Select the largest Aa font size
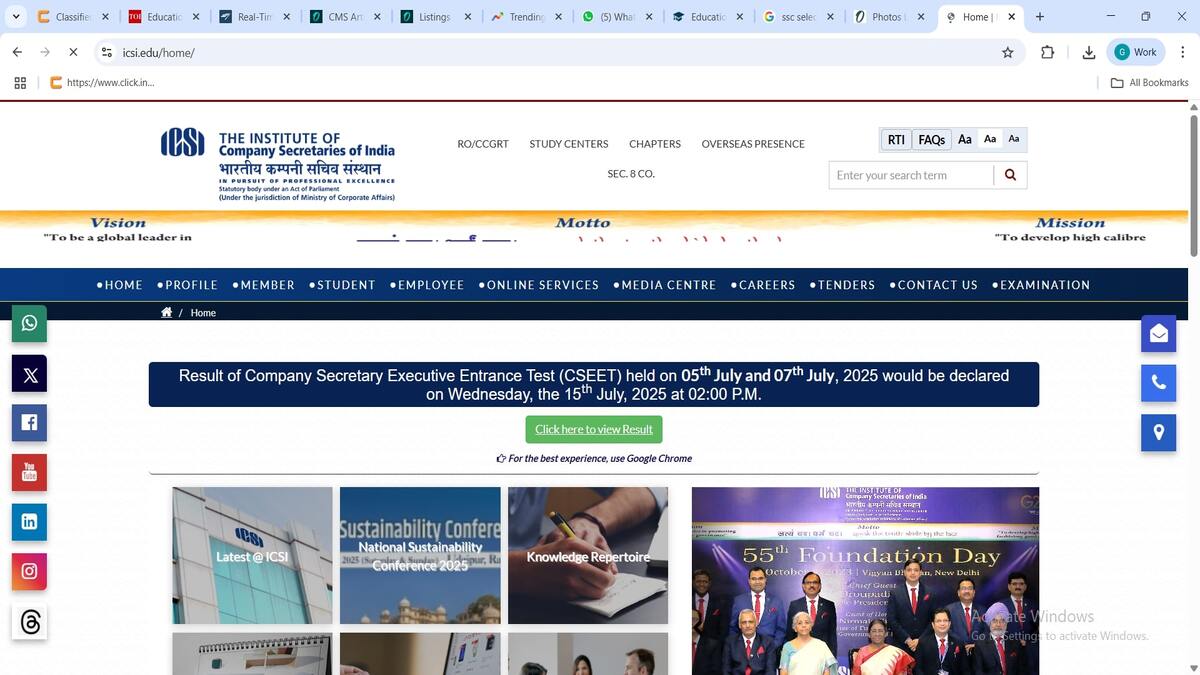Image resolution: width=1200 pixels, height=675 pixels. coord(965,140)
